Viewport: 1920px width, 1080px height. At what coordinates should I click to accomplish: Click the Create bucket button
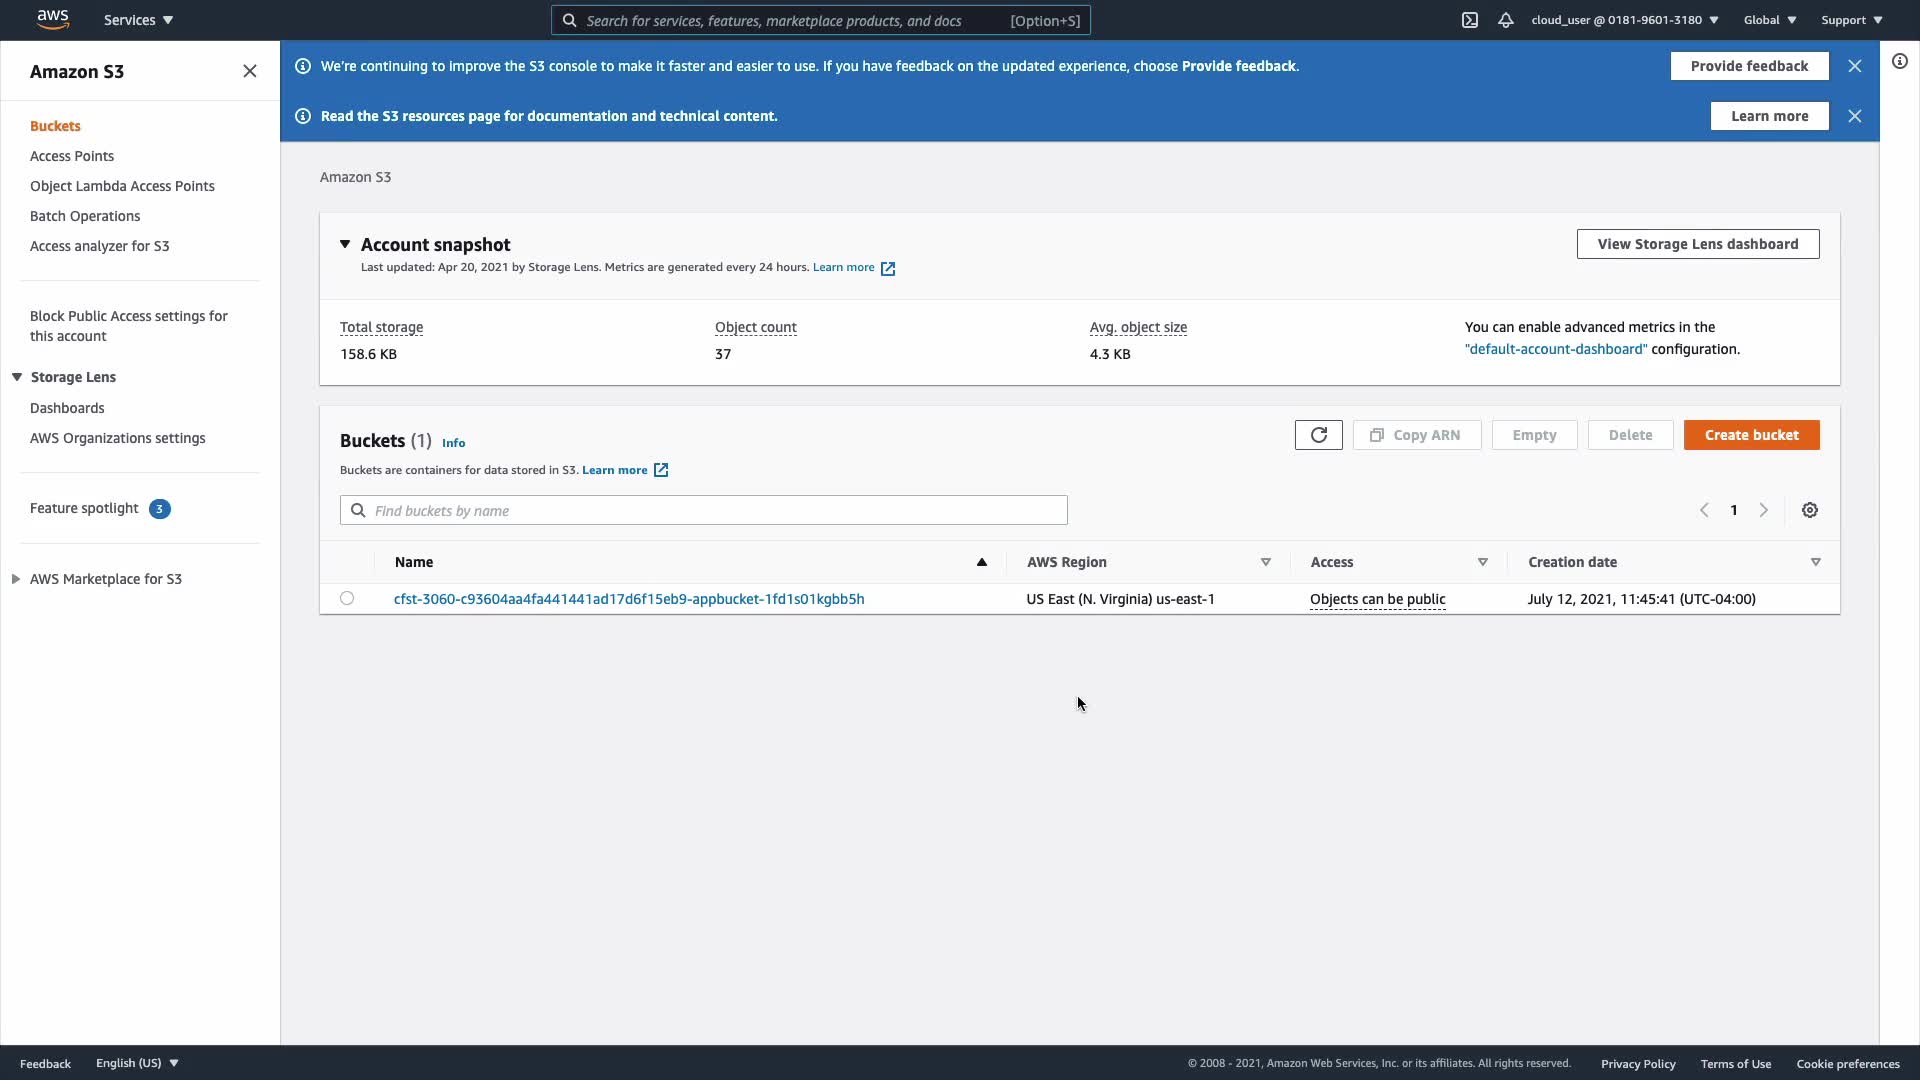pos(1751,435)
